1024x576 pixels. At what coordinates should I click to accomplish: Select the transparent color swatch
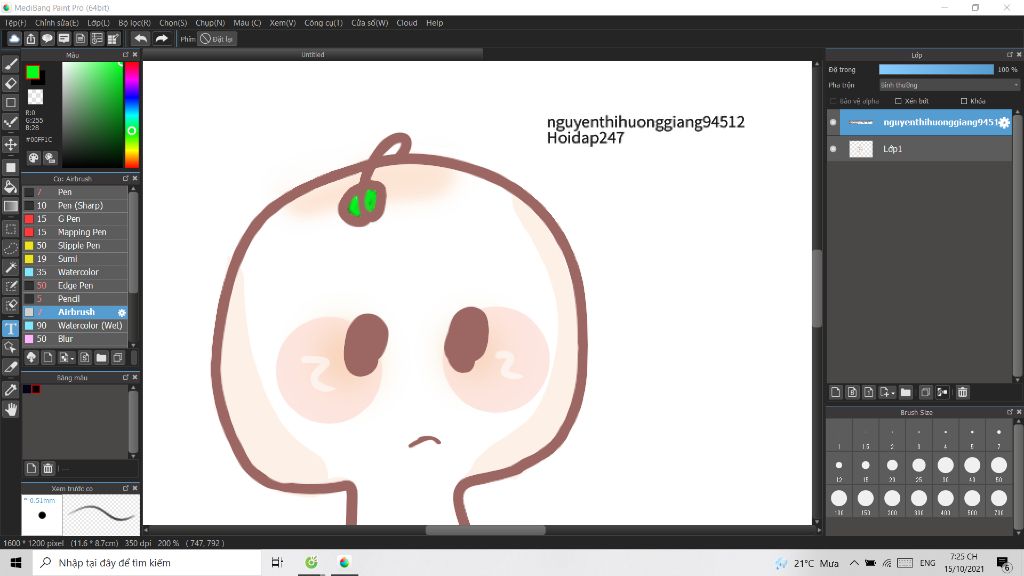(x=35, y=97)
